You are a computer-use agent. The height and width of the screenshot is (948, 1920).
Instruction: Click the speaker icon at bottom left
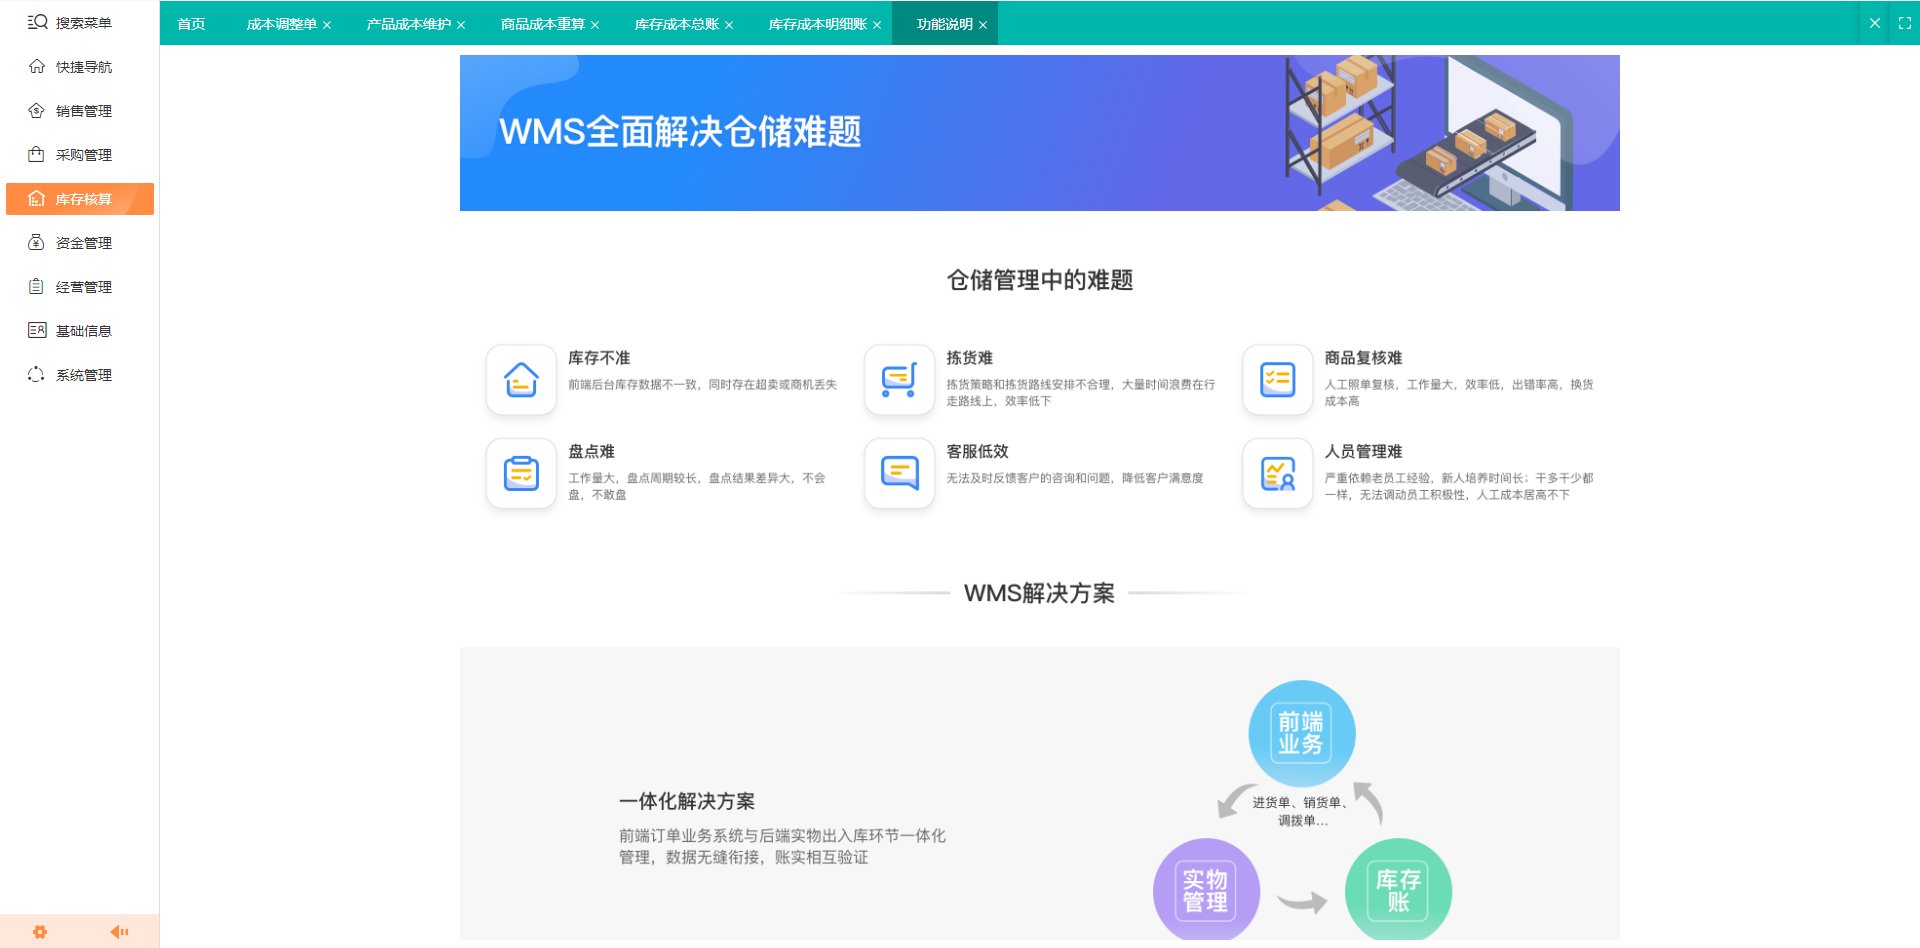(x=120, y=931)
